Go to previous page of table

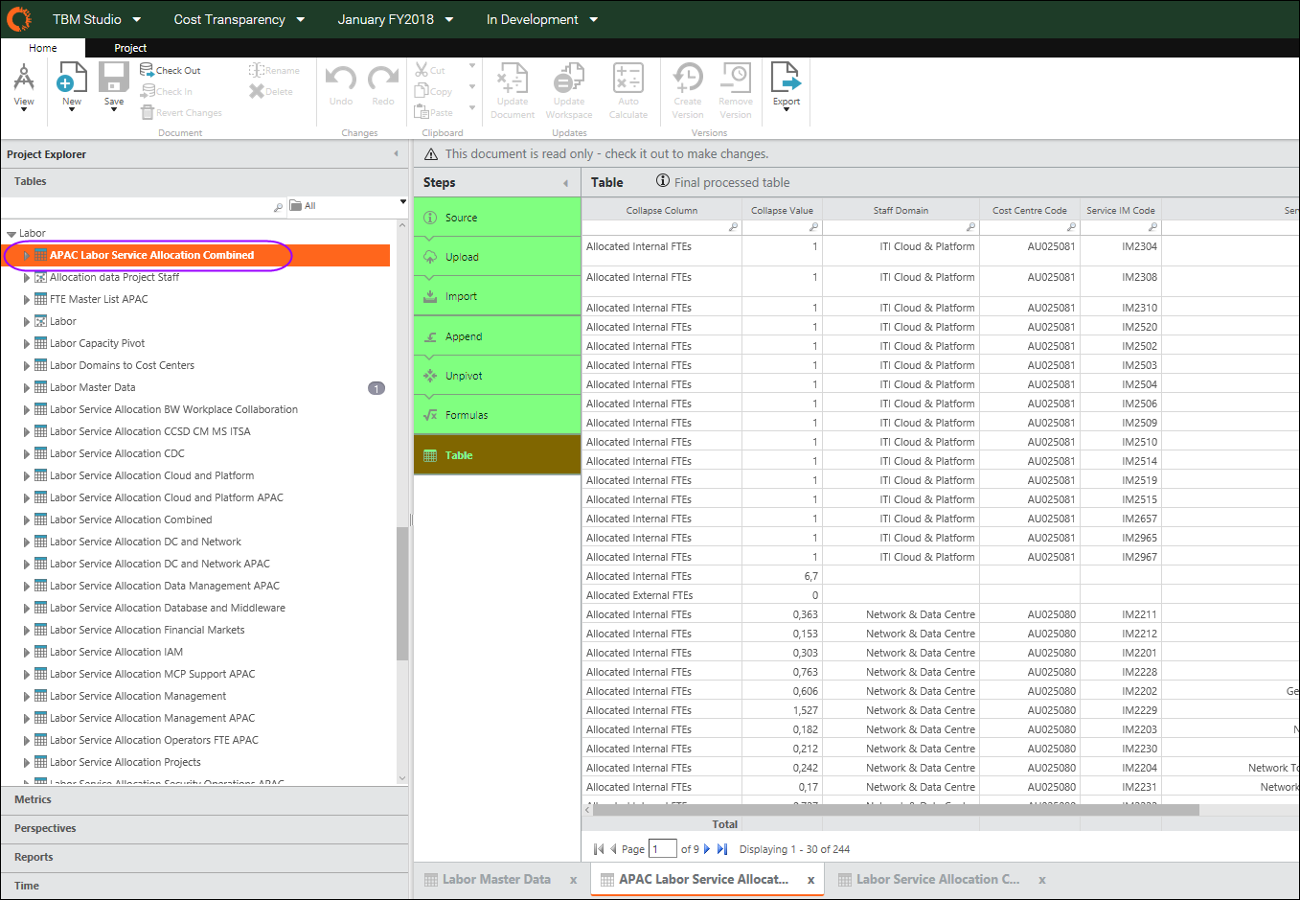point(613,849)
